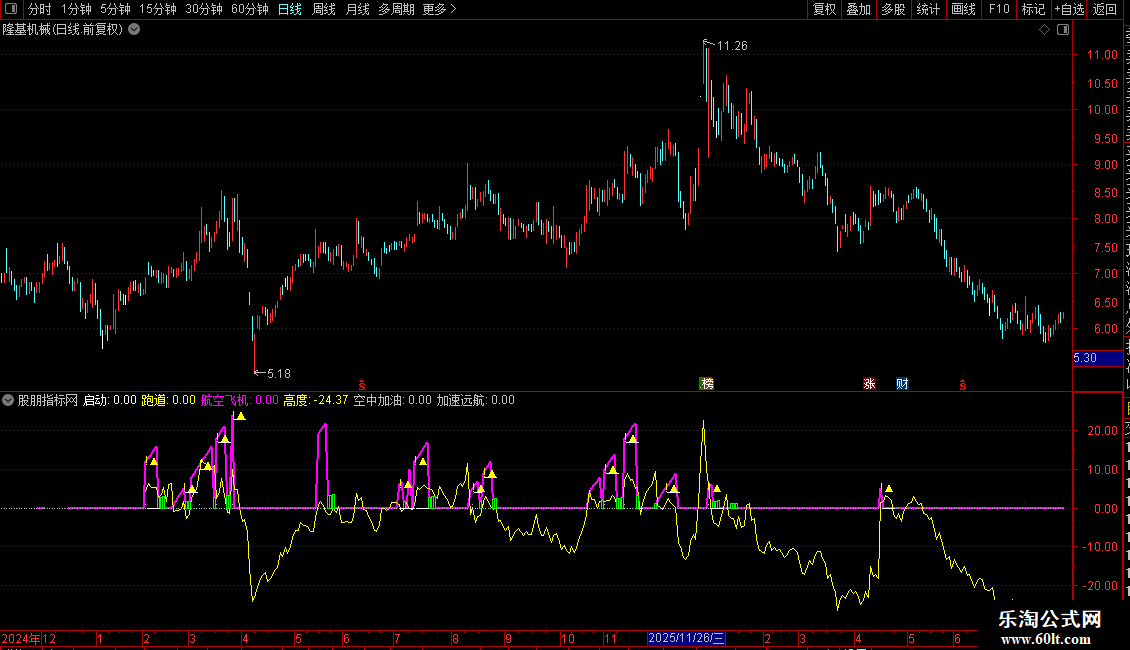Select the 30分钟 period tab

click(204, 9)
